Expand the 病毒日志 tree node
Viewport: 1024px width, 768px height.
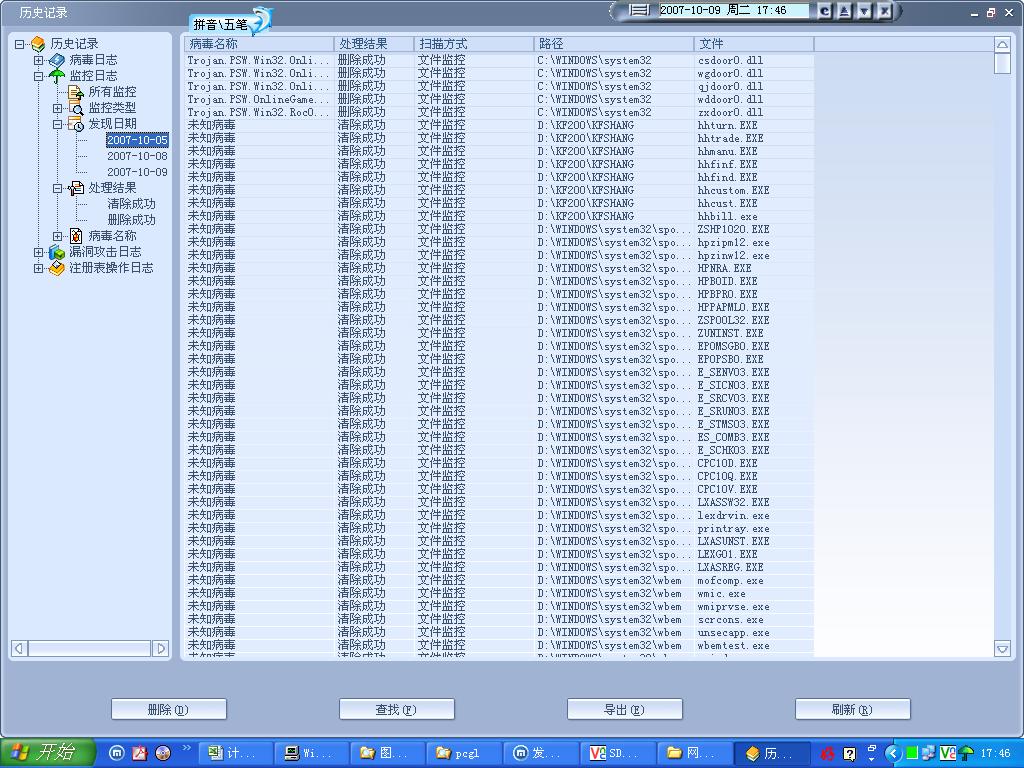click(x=39, y=60)
